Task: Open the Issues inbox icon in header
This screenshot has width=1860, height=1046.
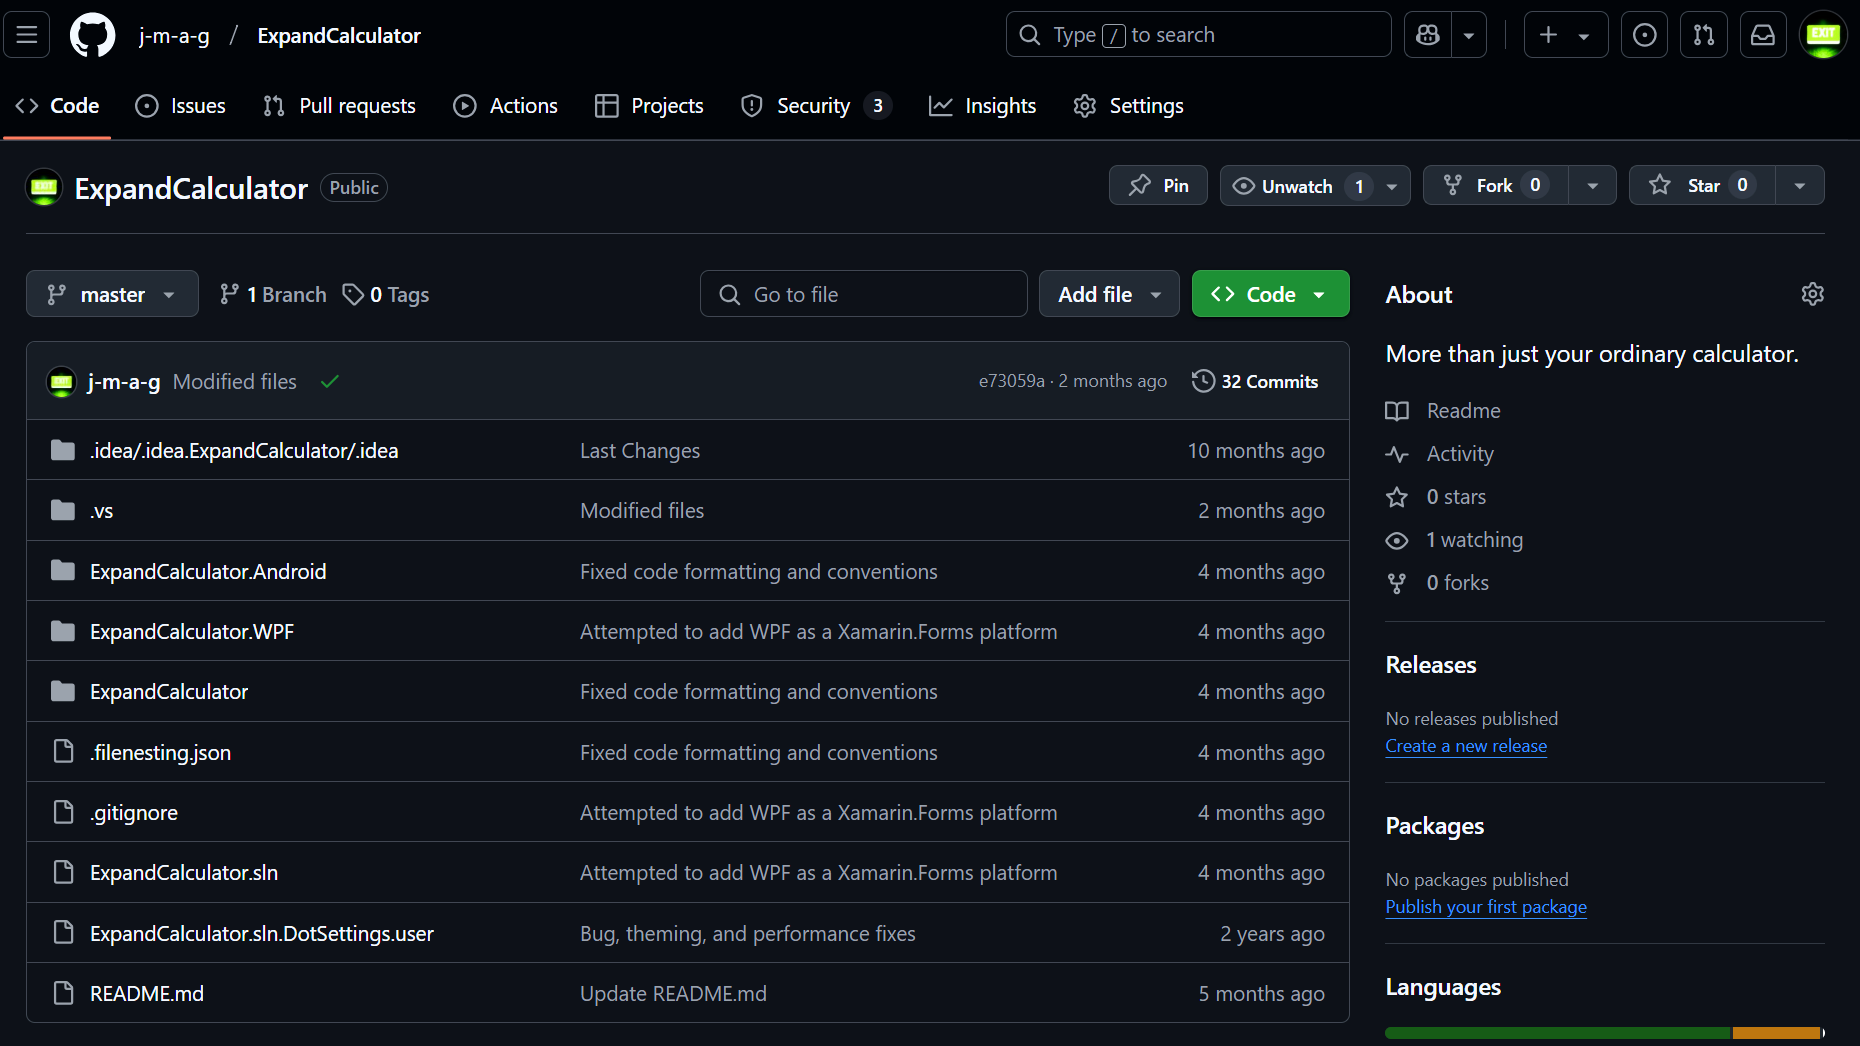Action: click(1644, 35)
